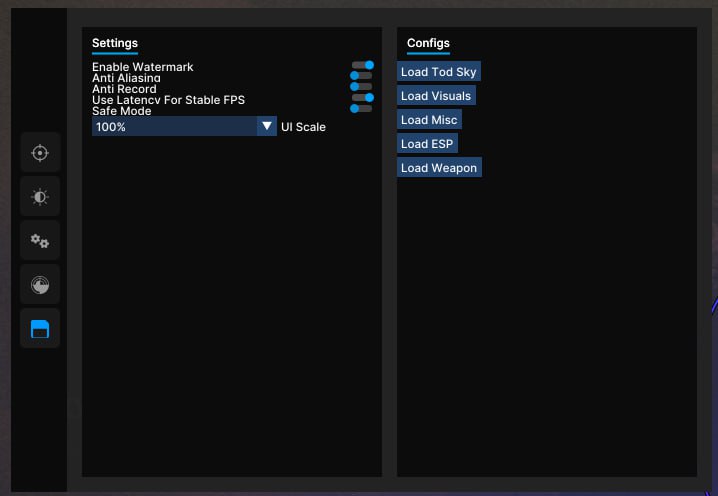The height and width of the screenshot is (496, 718).
Task: Open the crosshair aim tab icon
Action: coord(40,153)
